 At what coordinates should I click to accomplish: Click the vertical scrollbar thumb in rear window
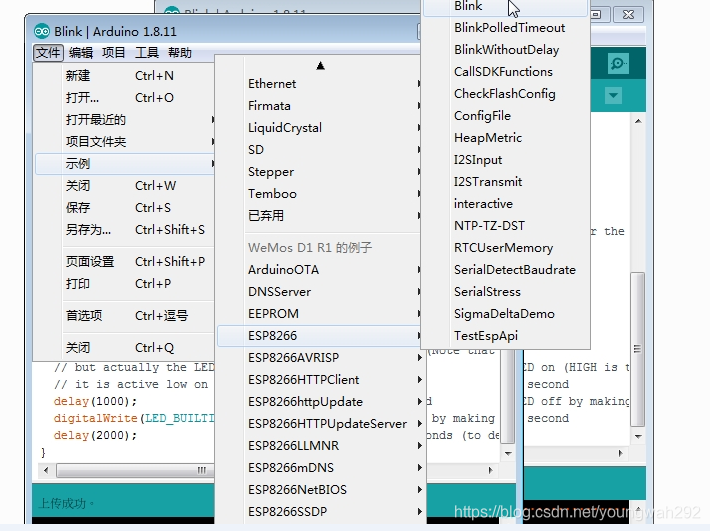638,349
